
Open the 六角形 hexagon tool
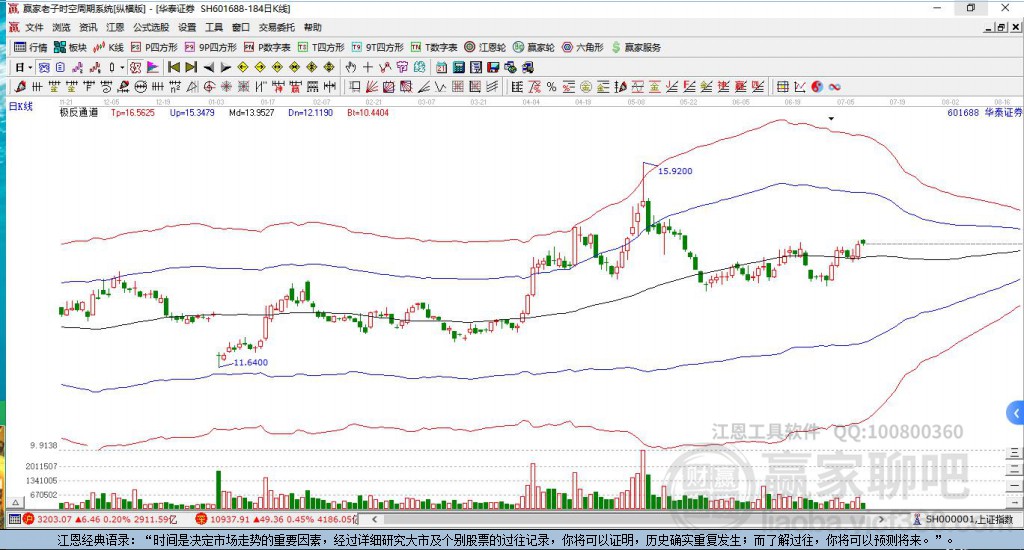[583, 47]
